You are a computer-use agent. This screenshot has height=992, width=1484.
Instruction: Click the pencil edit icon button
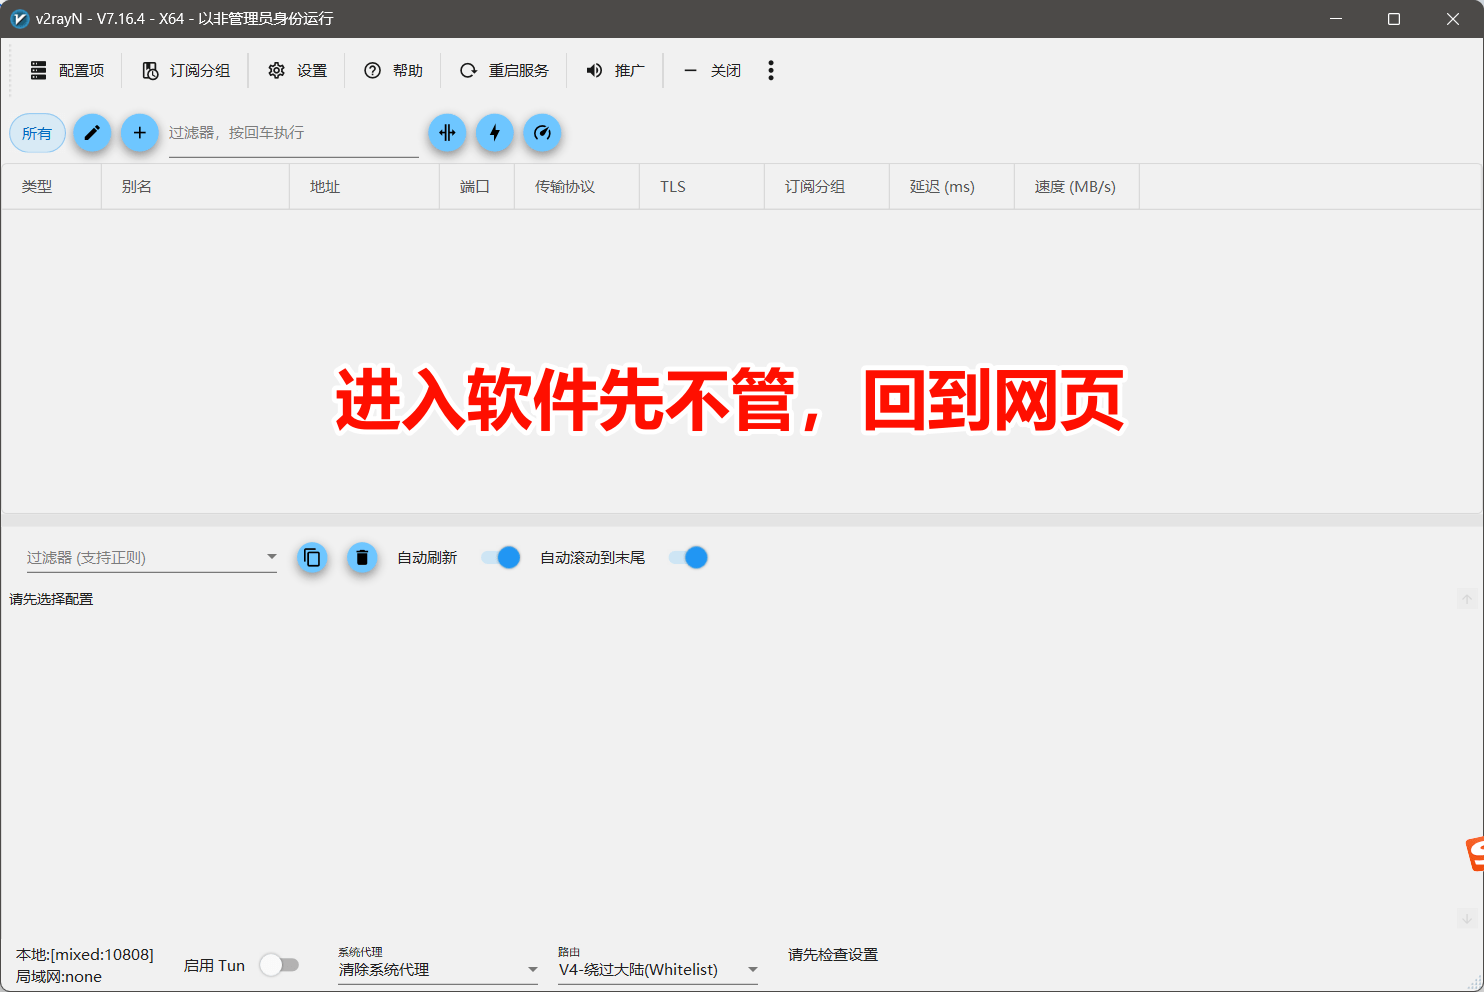(x=92, y=133)
